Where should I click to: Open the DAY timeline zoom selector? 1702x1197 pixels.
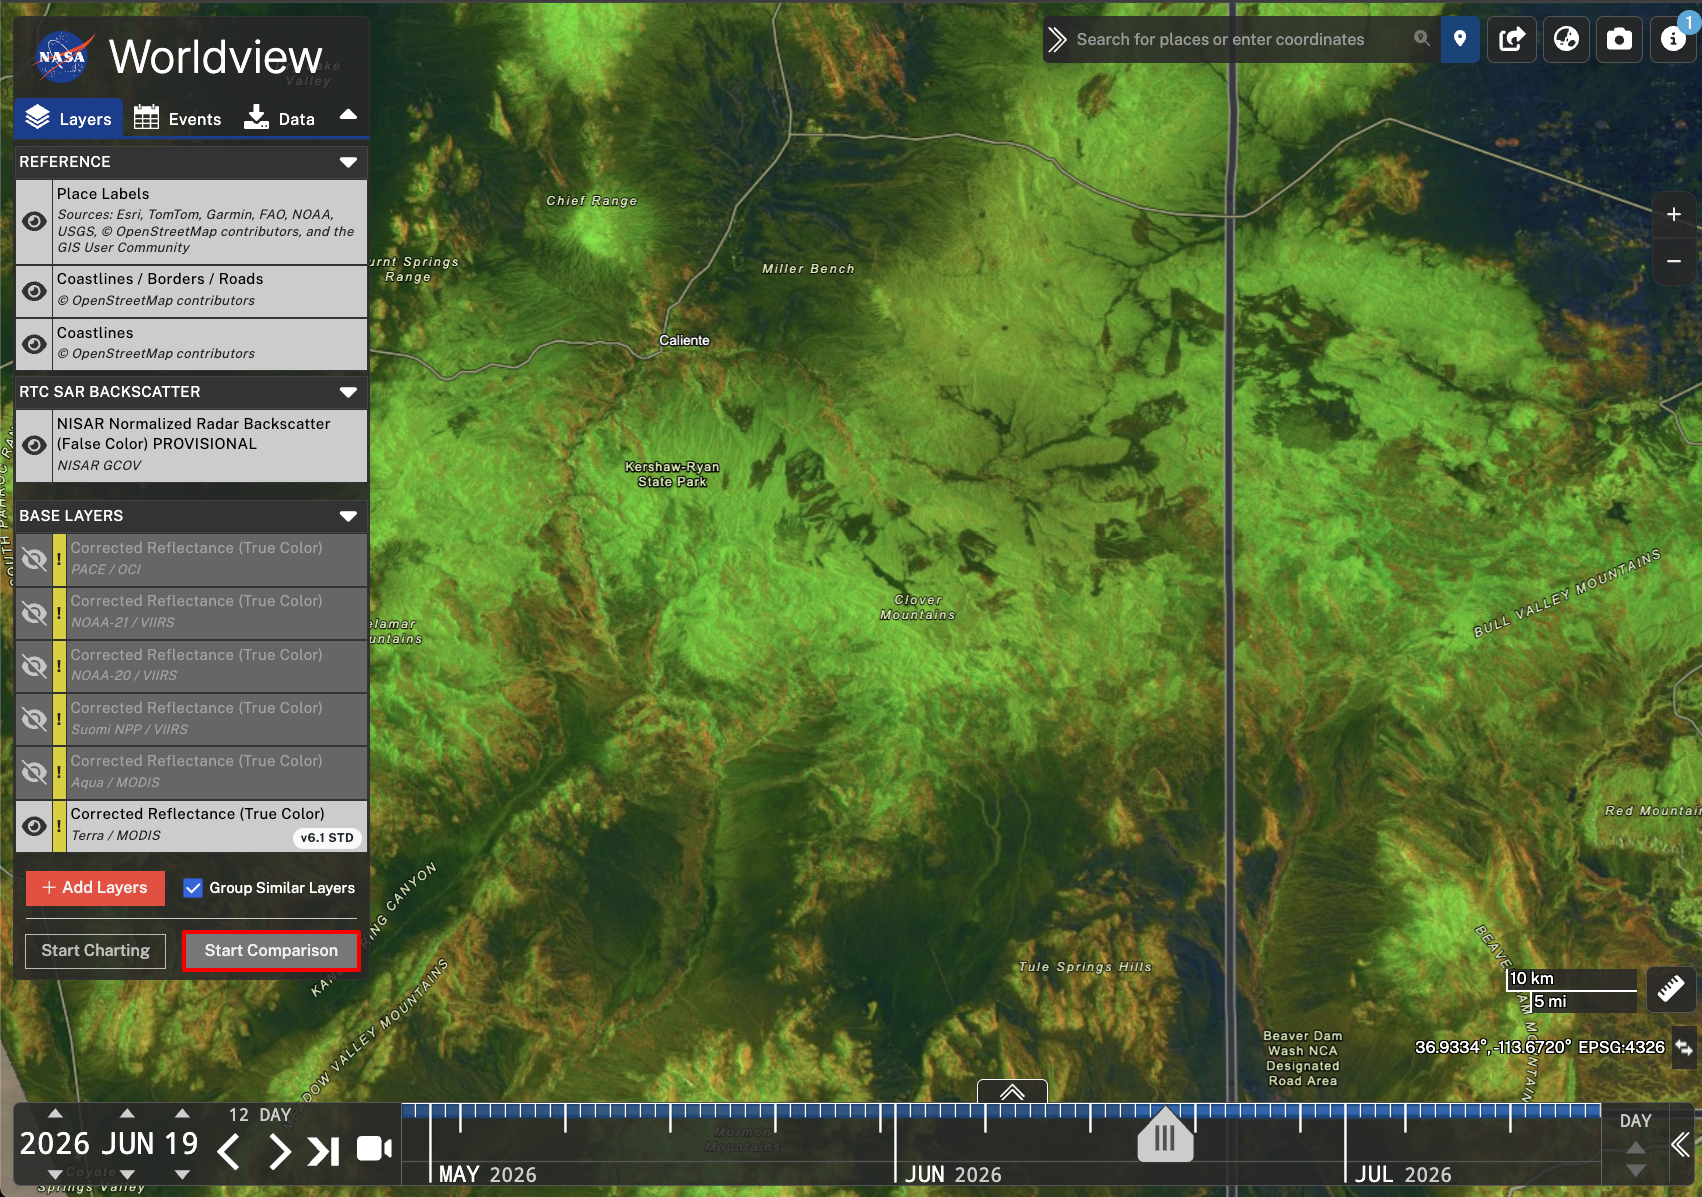(x=1635, y=1121)
